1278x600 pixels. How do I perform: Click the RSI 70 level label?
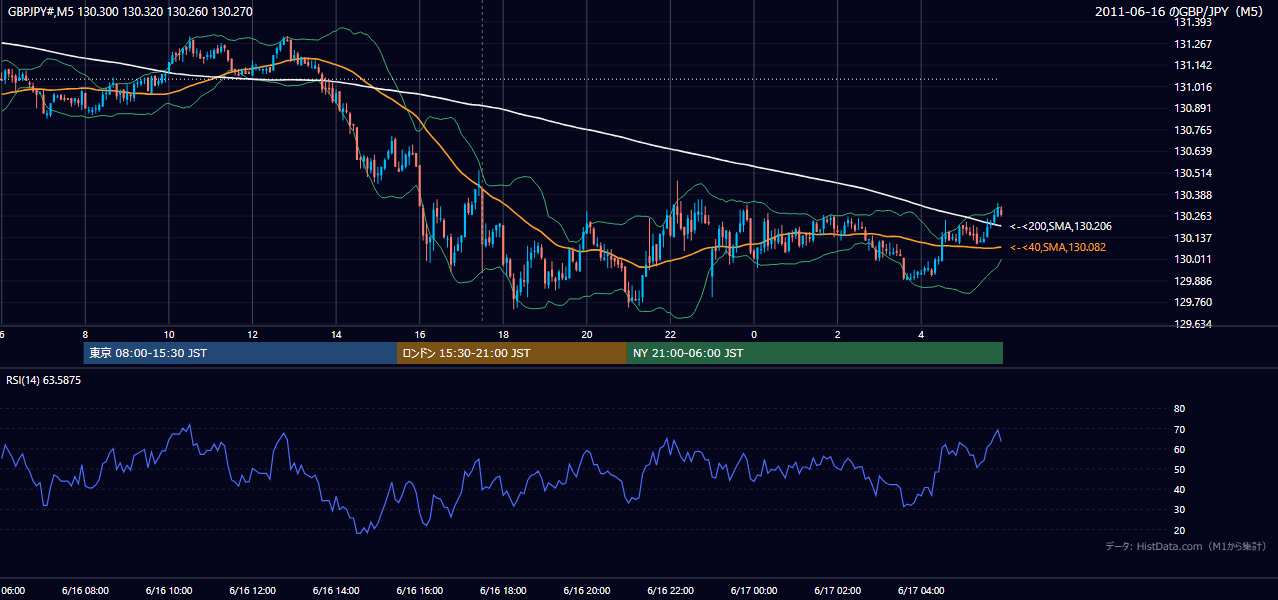click(x=1179, y=429)
